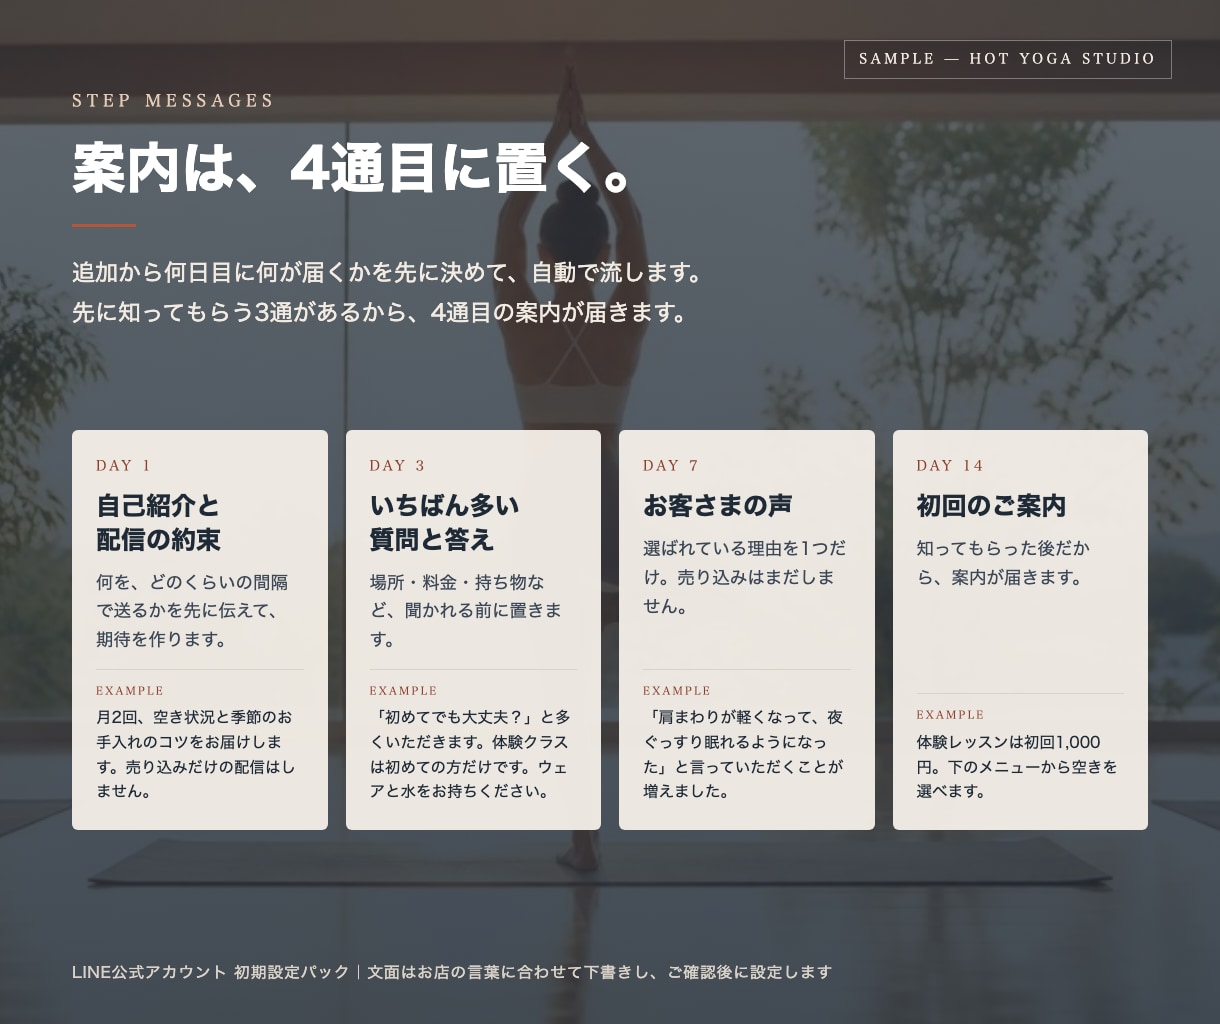Click the headline 案内は、4通目に置く。
Image resolution: width=1220 pixels, height=1024 pixels.
click(x=352, y=167)
